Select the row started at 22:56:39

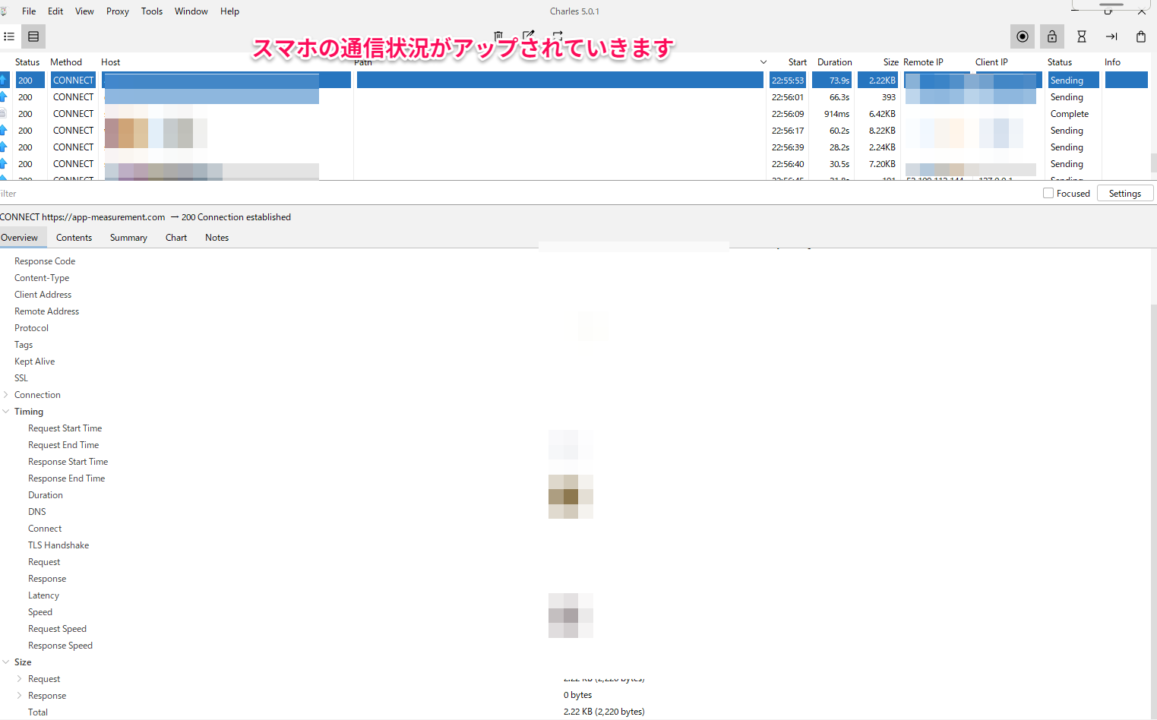[574, 147]
